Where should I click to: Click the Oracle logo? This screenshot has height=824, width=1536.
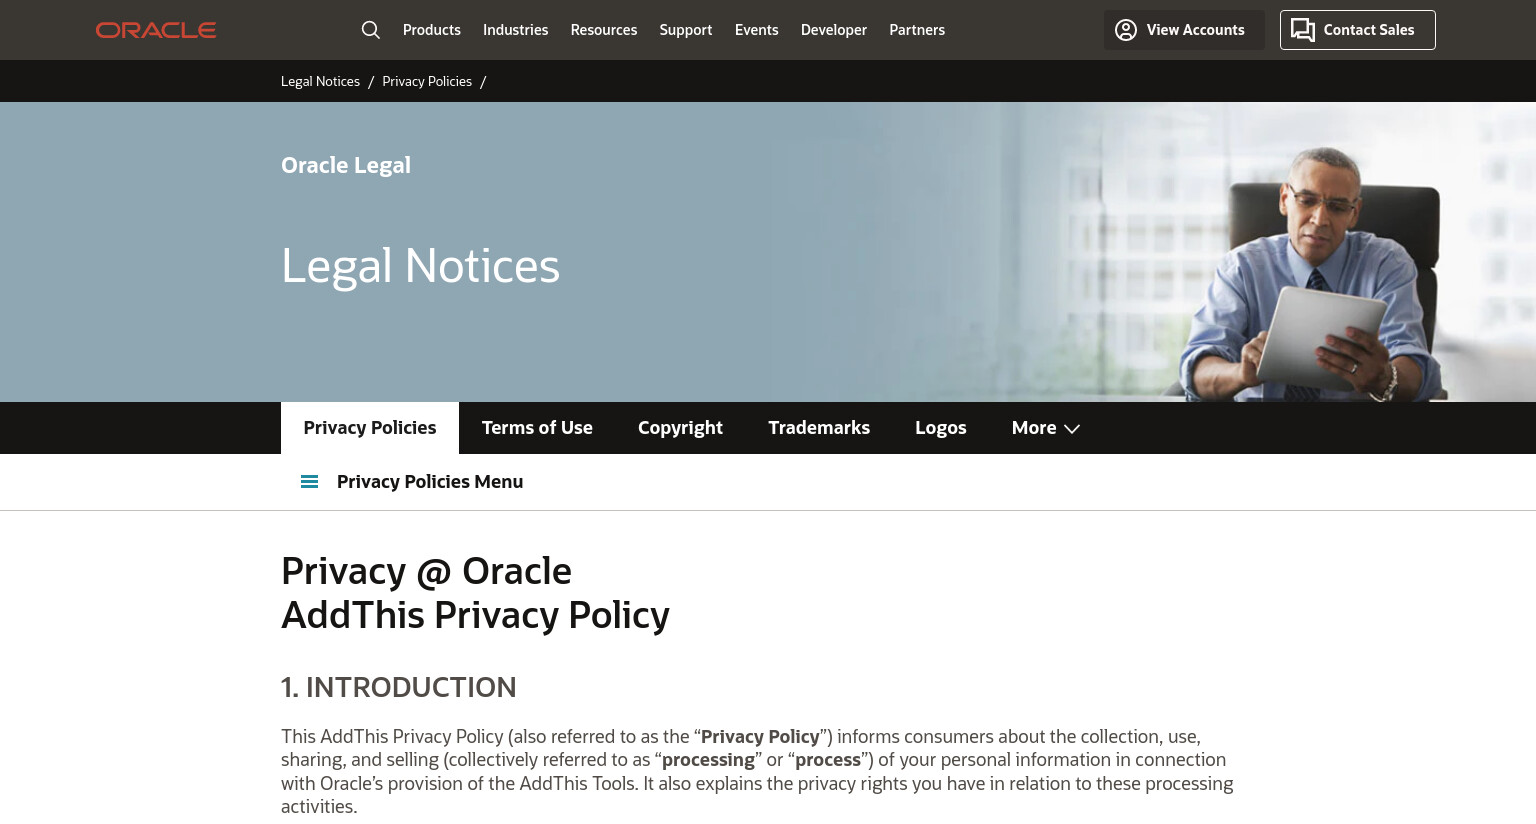tap(156, 30)
